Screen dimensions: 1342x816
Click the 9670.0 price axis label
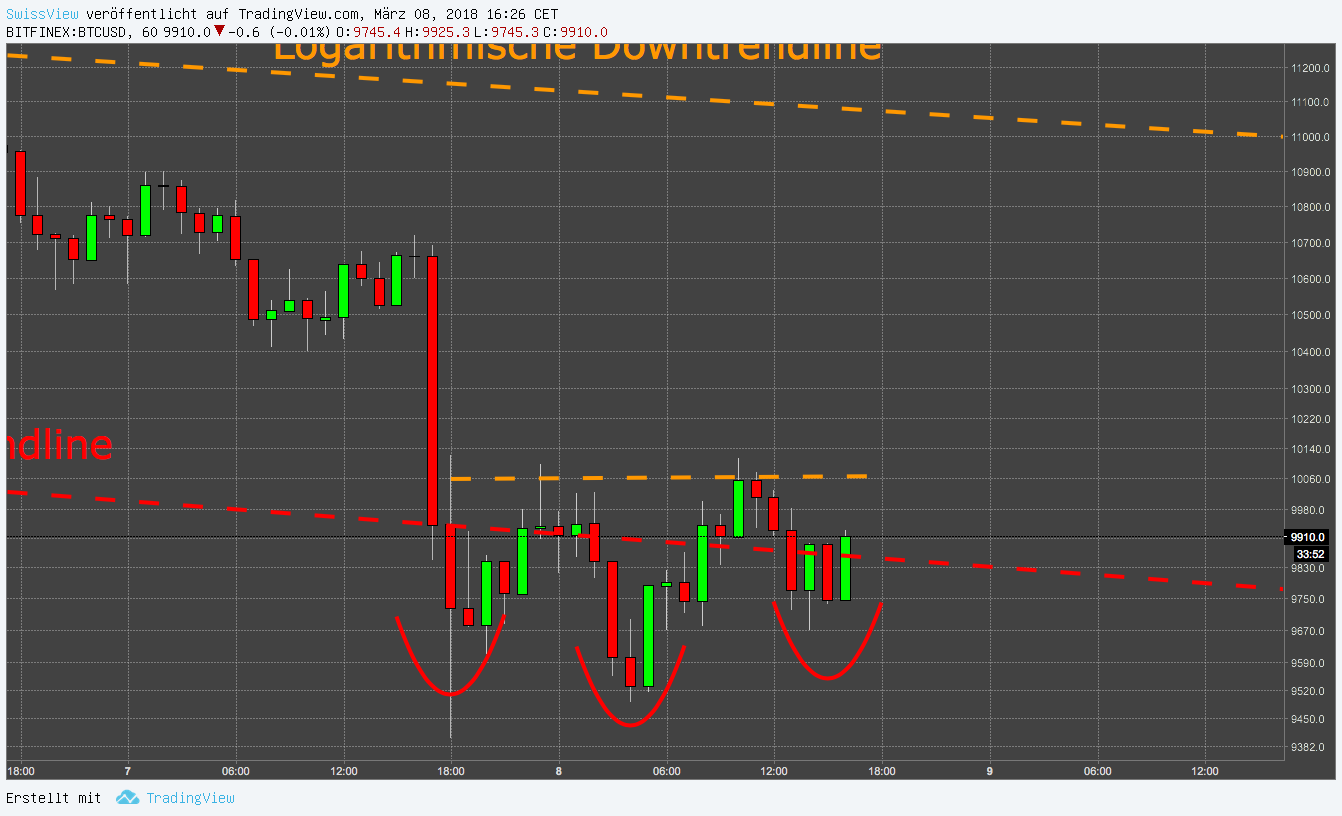pyautogui.click(x=1310, y=631)
